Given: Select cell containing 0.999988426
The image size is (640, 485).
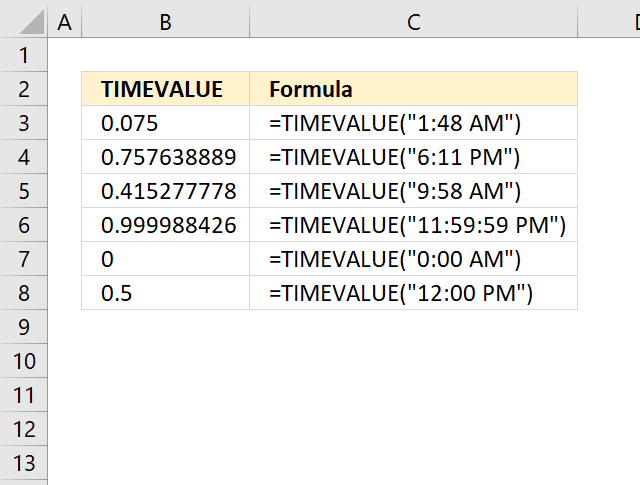Looking at the screenshot, I should [x=165, y=225].
